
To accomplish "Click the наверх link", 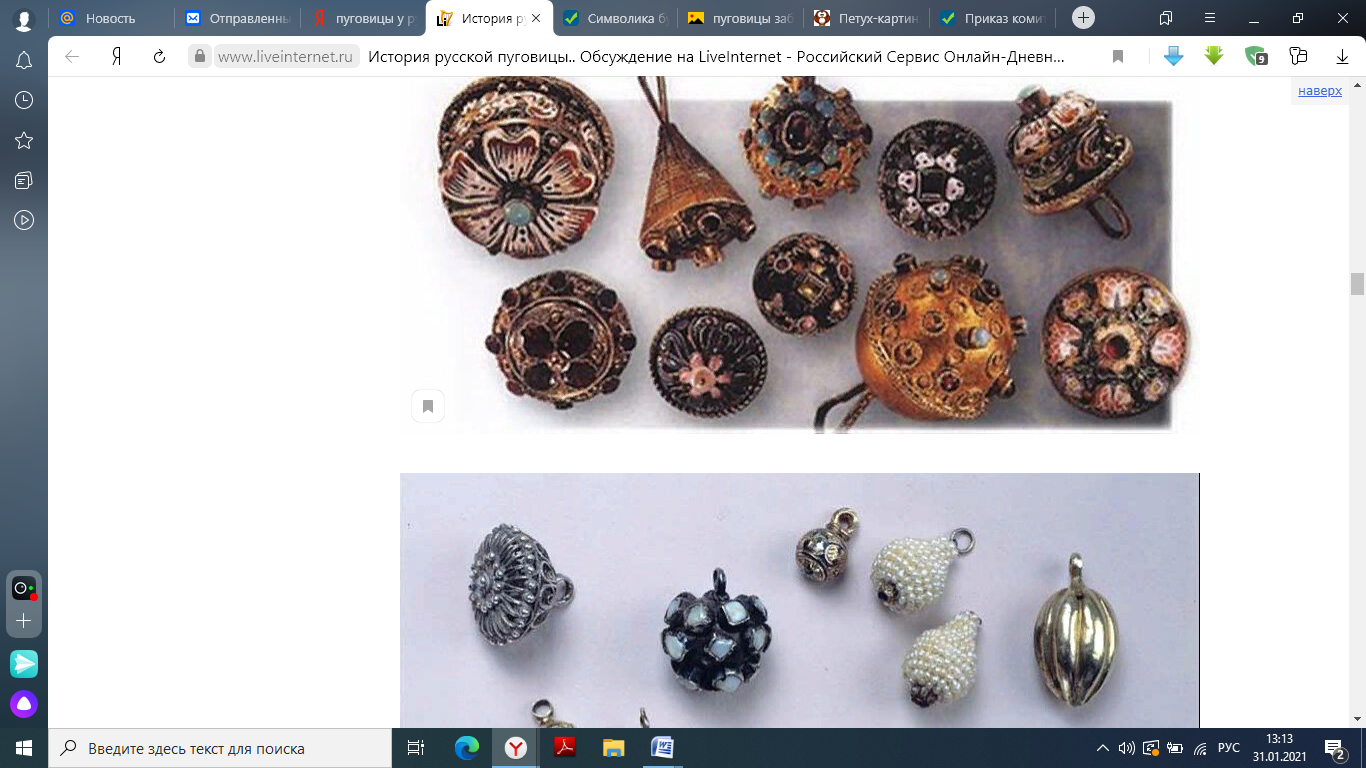I will (1320, 90).
